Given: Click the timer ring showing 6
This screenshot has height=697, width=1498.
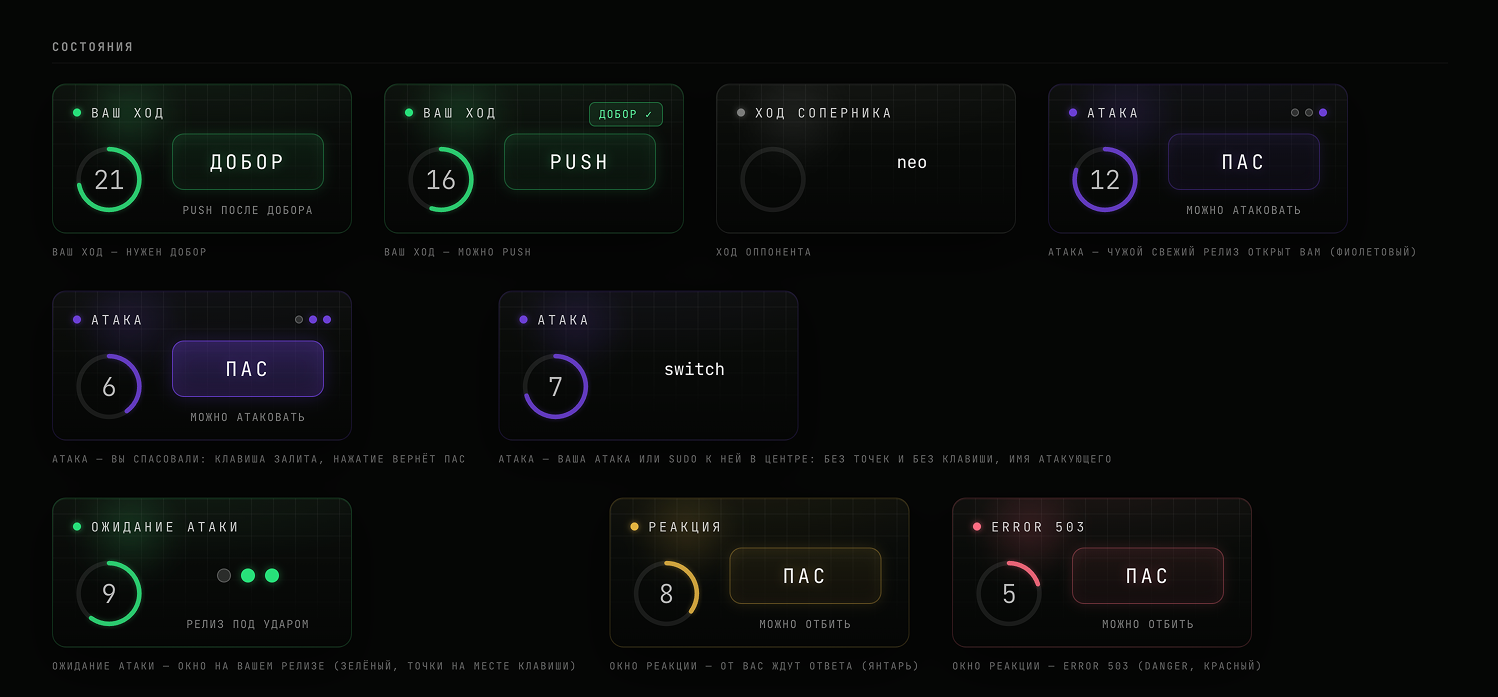Looking at the screenshot, I should tap(109, 387).
